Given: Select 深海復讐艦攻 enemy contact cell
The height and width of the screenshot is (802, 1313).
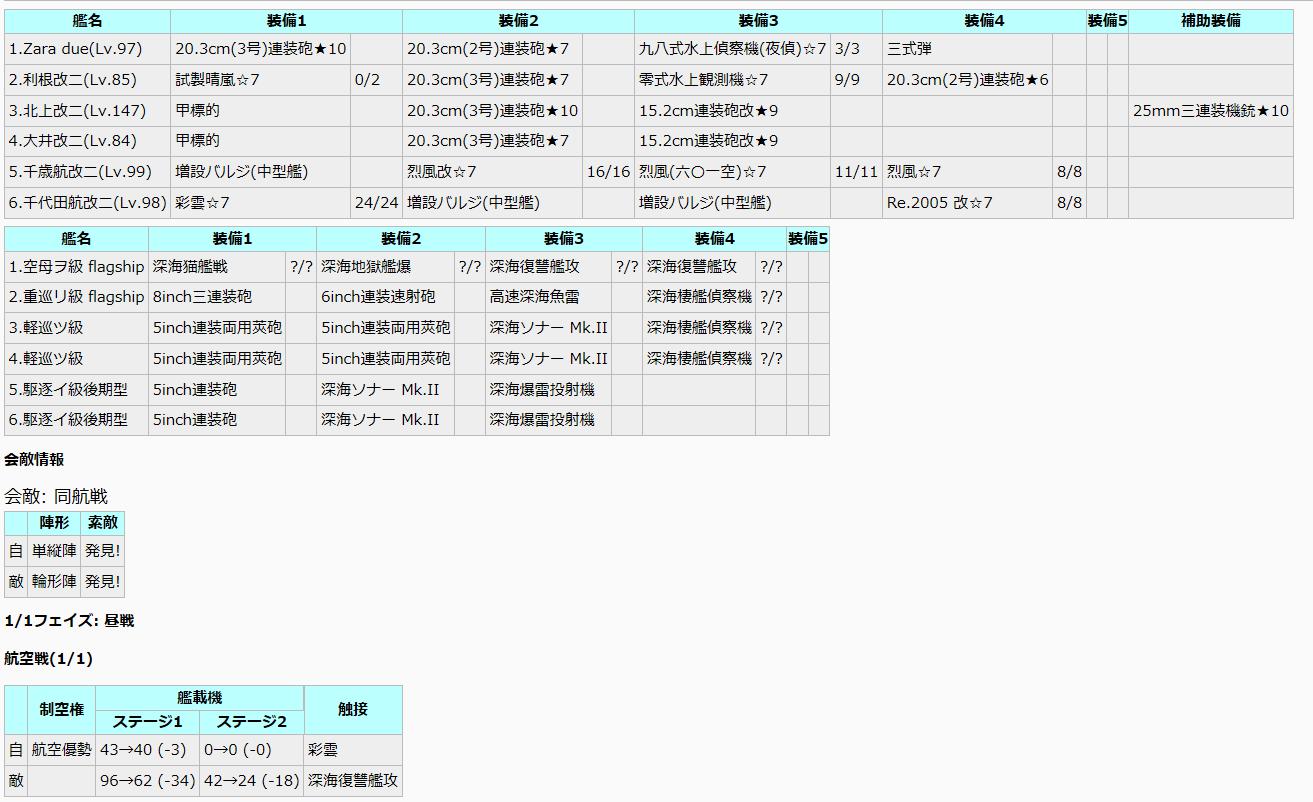Looking at the screenshot, I should click(353, 781).
